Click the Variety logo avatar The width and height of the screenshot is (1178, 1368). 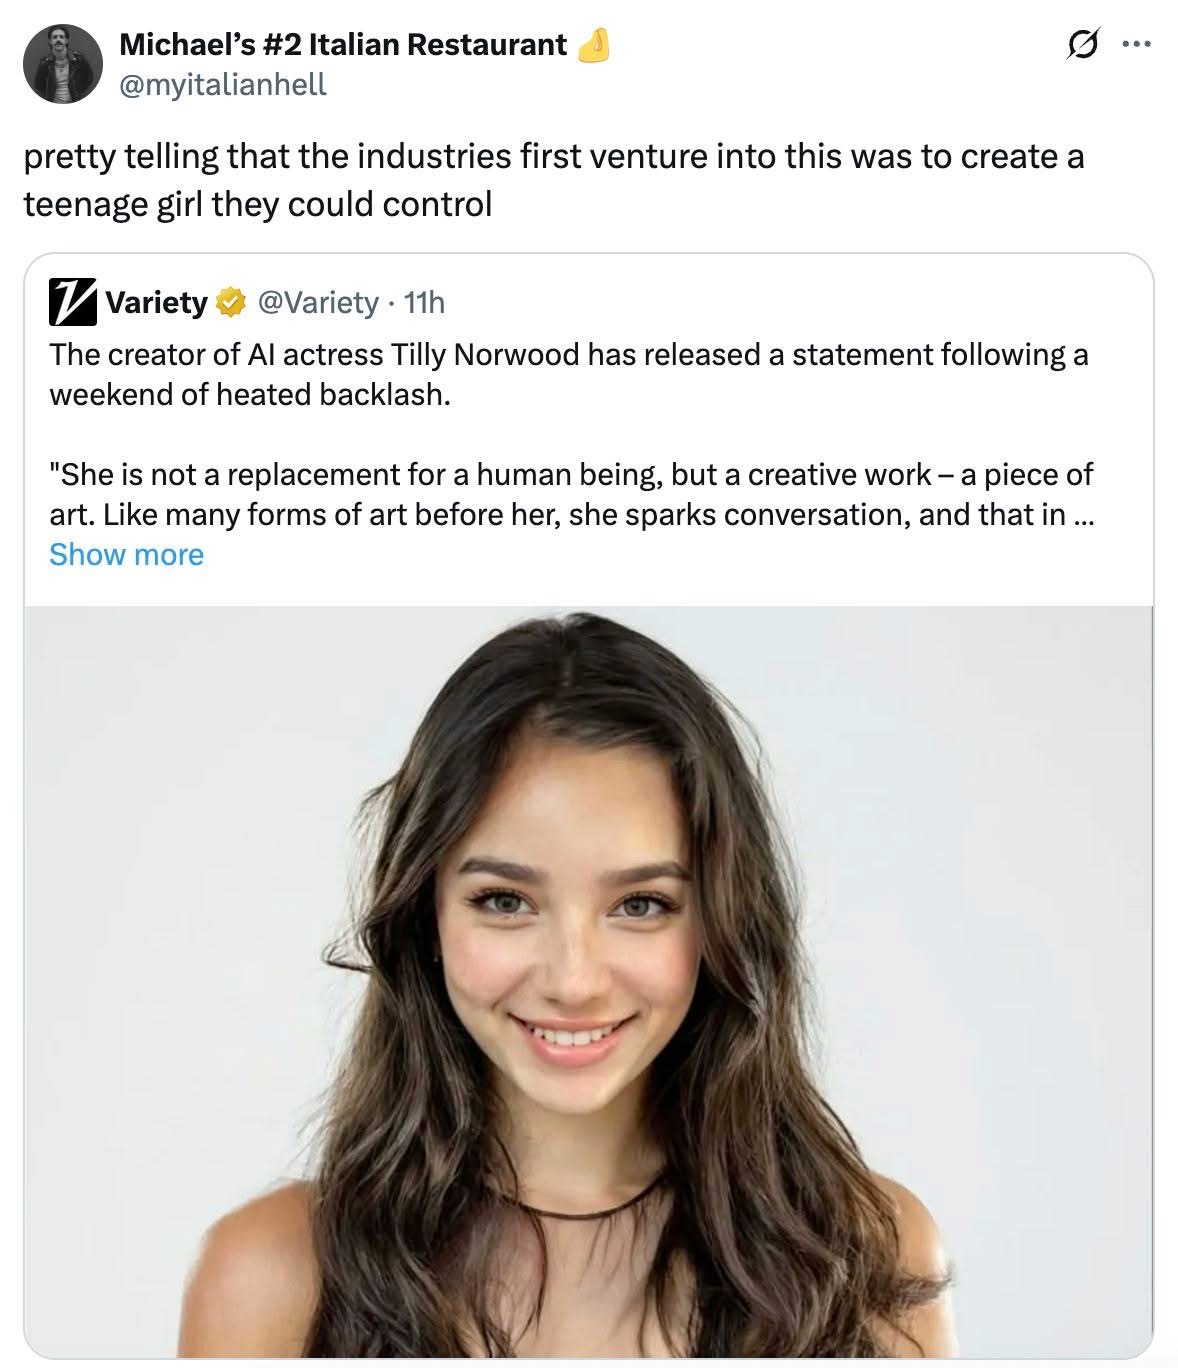click(73, 301)
